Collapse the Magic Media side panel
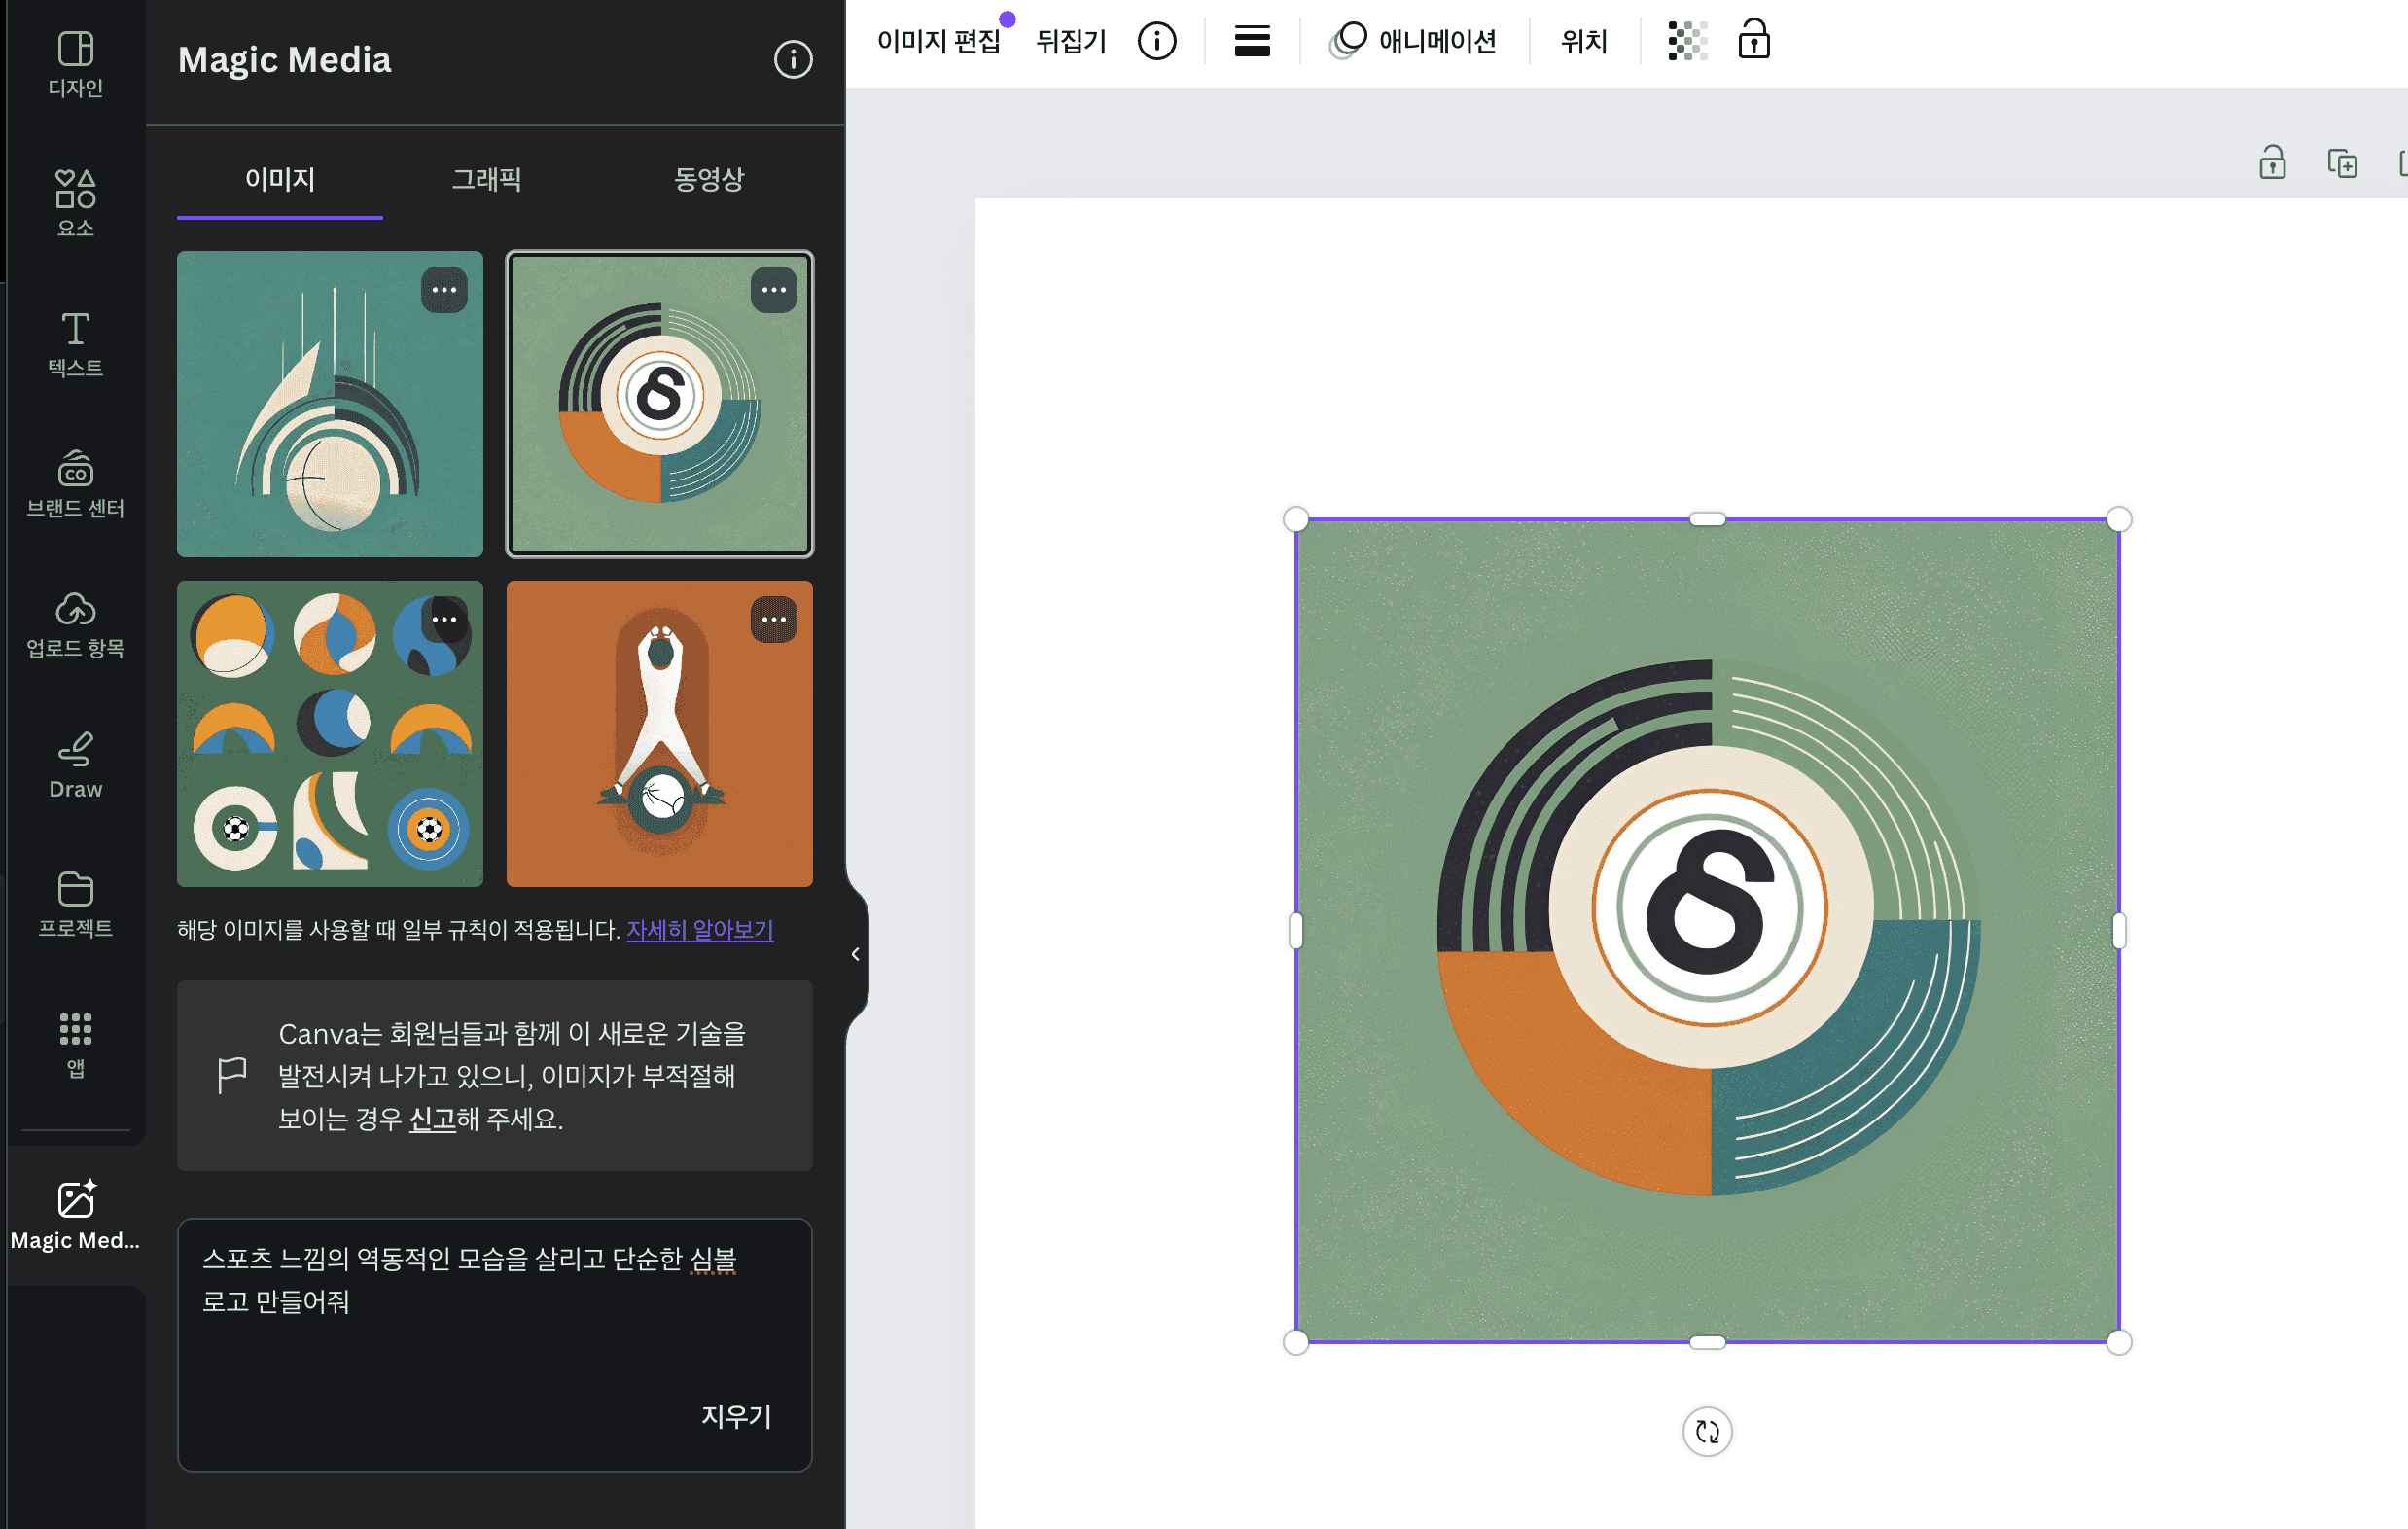Screen dimensions: 2408x1529 coord(855,954)
